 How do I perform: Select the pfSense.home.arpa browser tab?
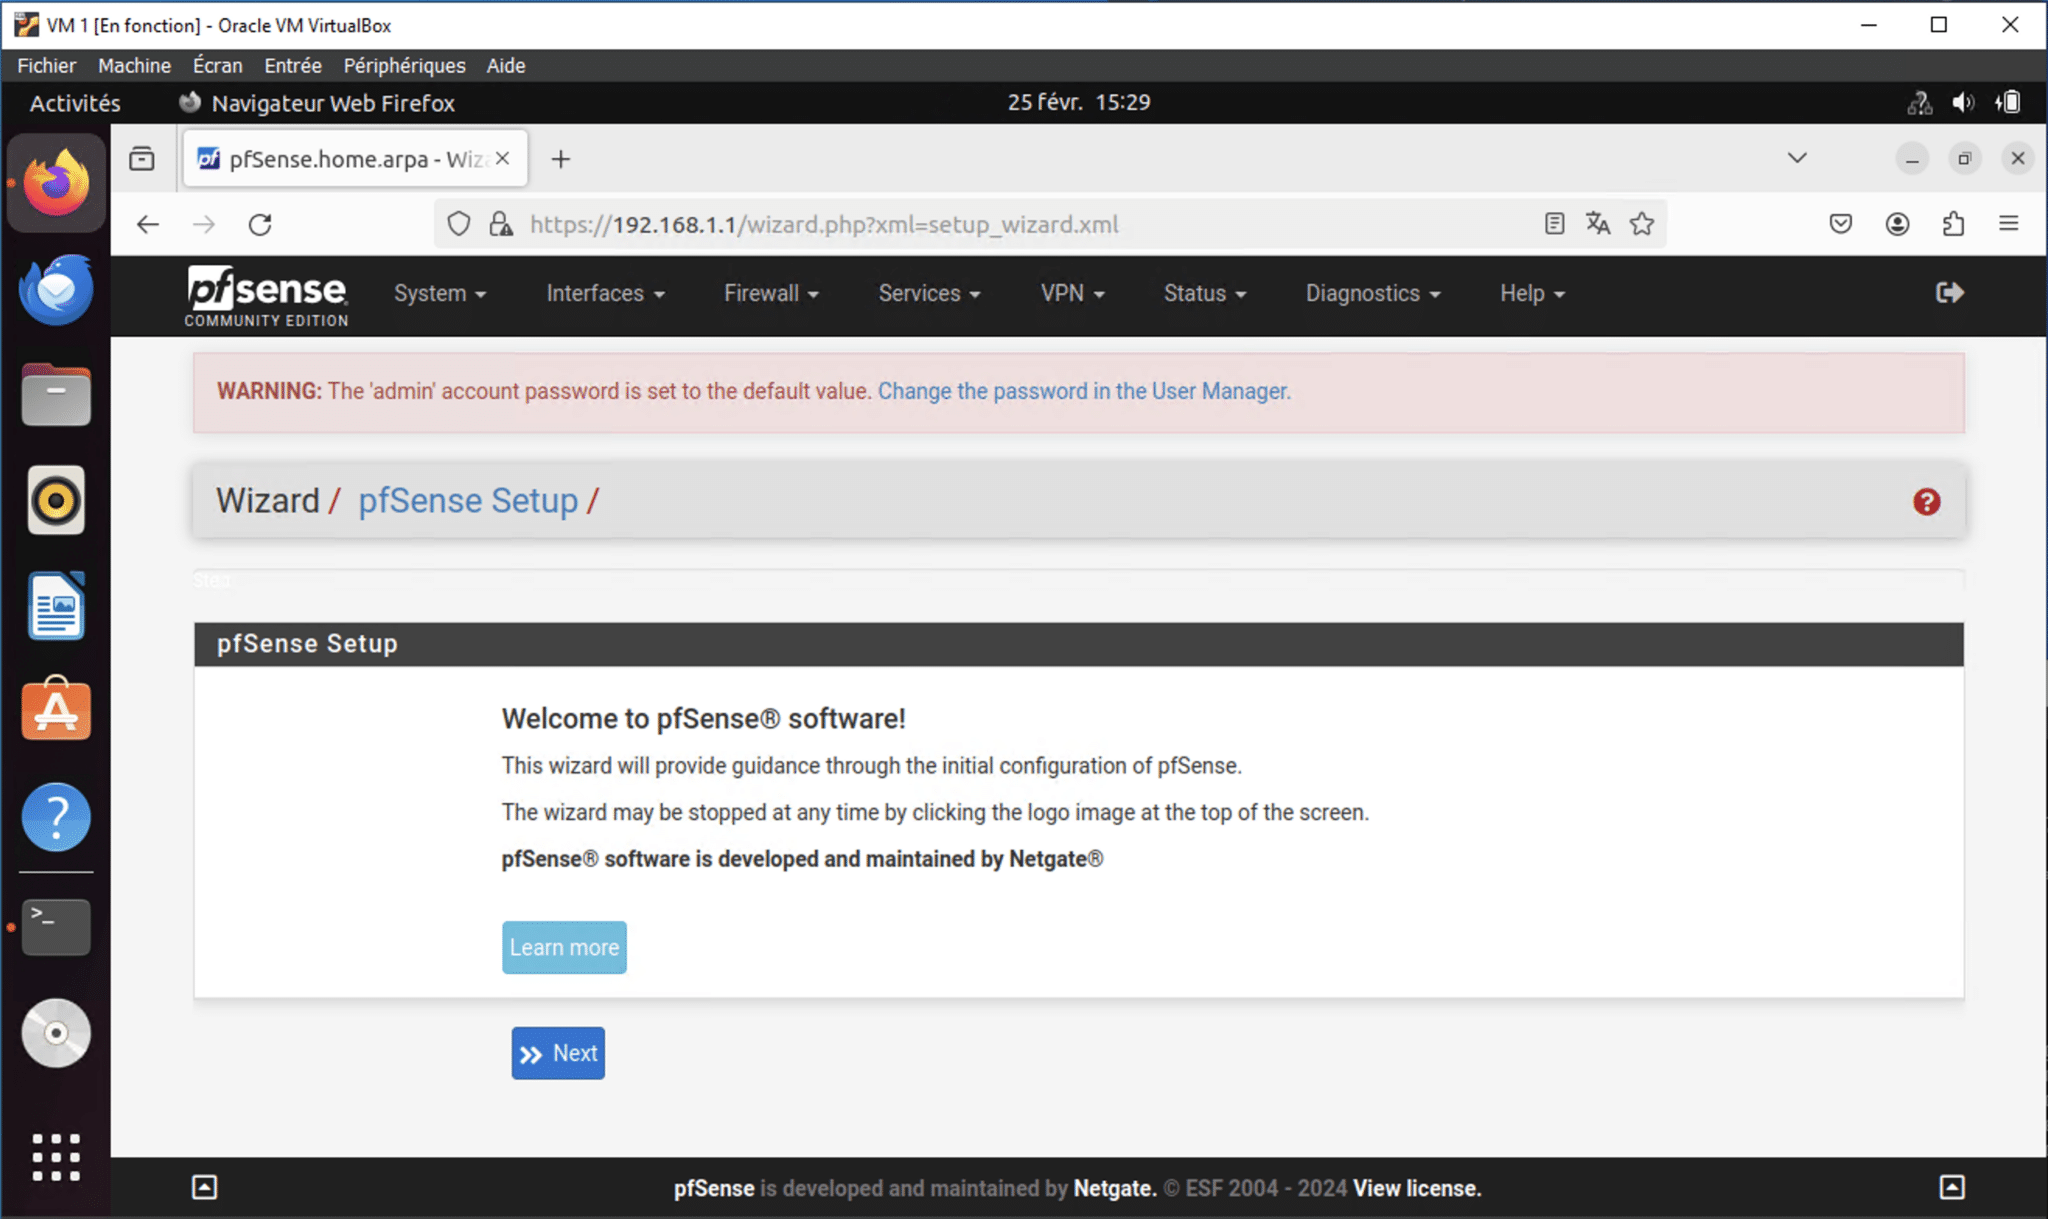click(x=340, y=158)
